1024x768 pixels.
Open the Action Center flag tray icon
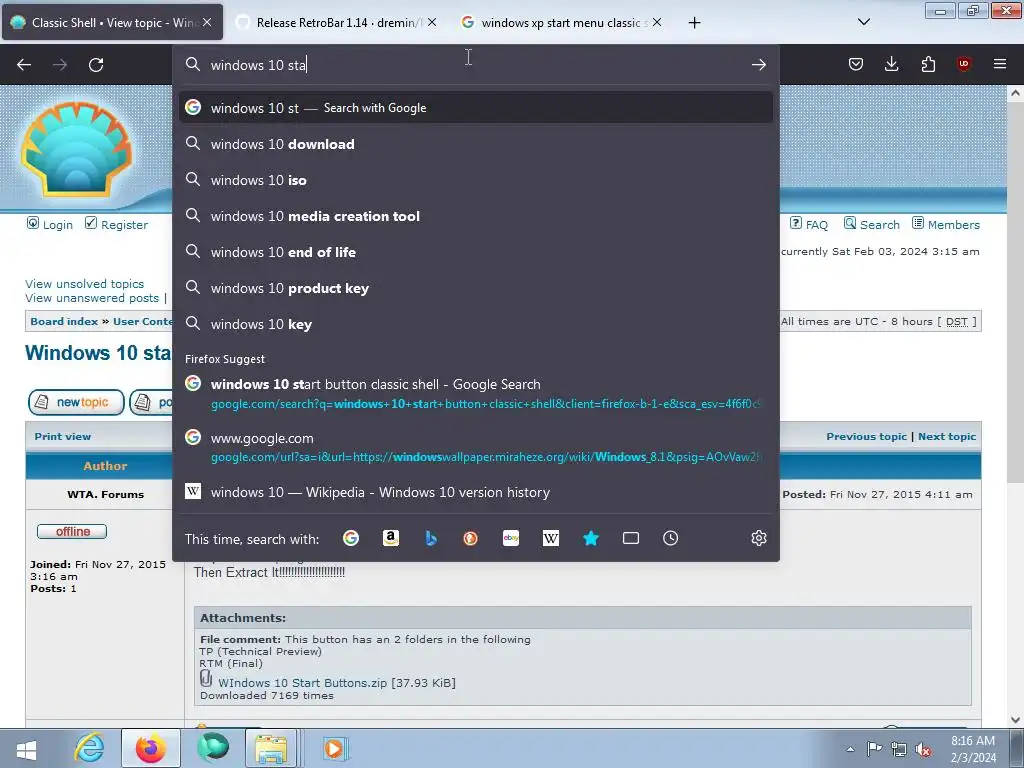pos(874,749)
